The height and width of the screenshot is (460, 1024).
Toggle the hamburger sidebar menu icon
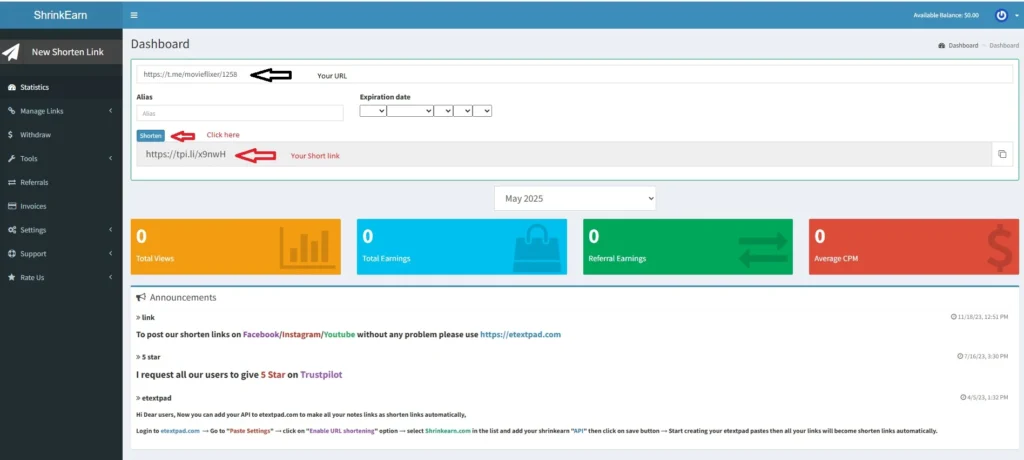point(134,15)
